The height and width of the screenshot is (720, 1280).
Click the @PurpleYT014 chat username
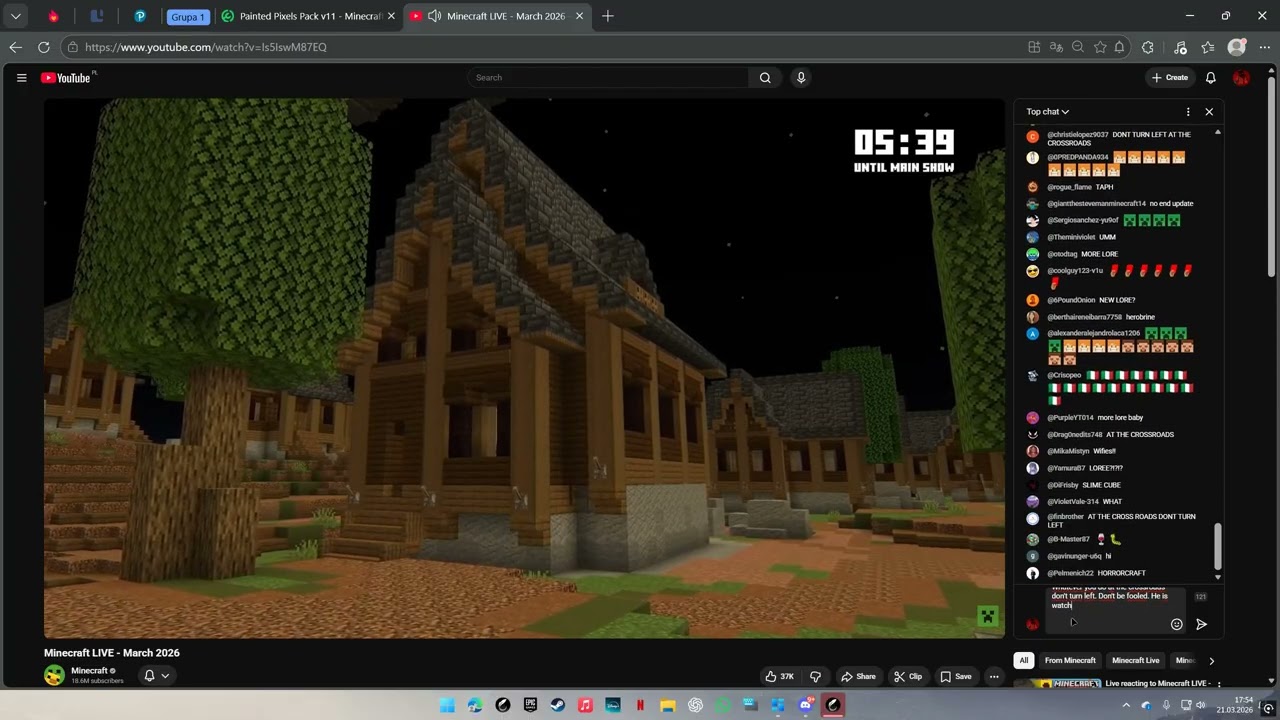click(1070, 418)
